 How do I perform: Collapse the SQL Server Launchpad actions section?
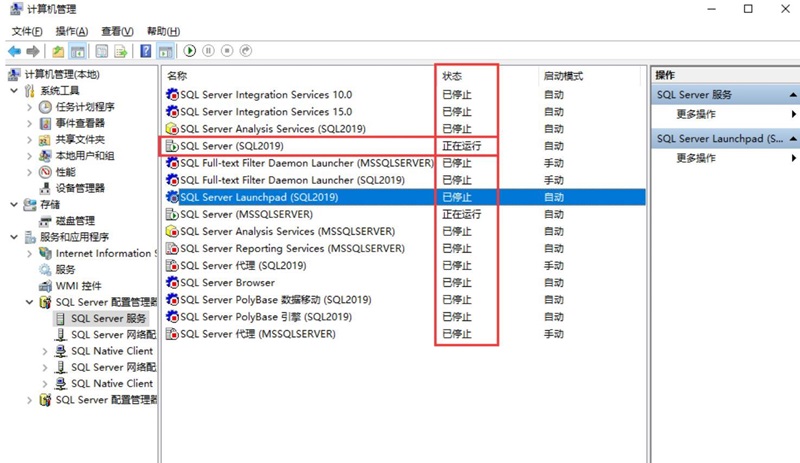(x=793, y=138)
